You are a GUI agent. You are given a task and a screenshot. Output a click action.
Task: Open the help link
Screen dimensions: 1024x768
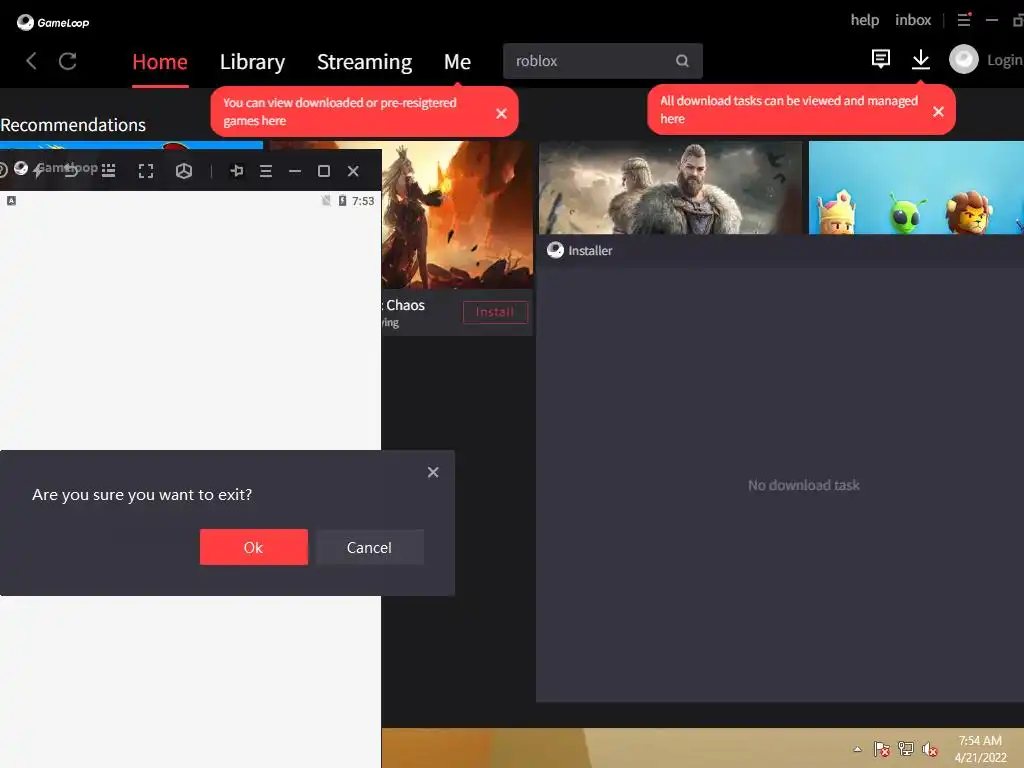pos(865,20)
